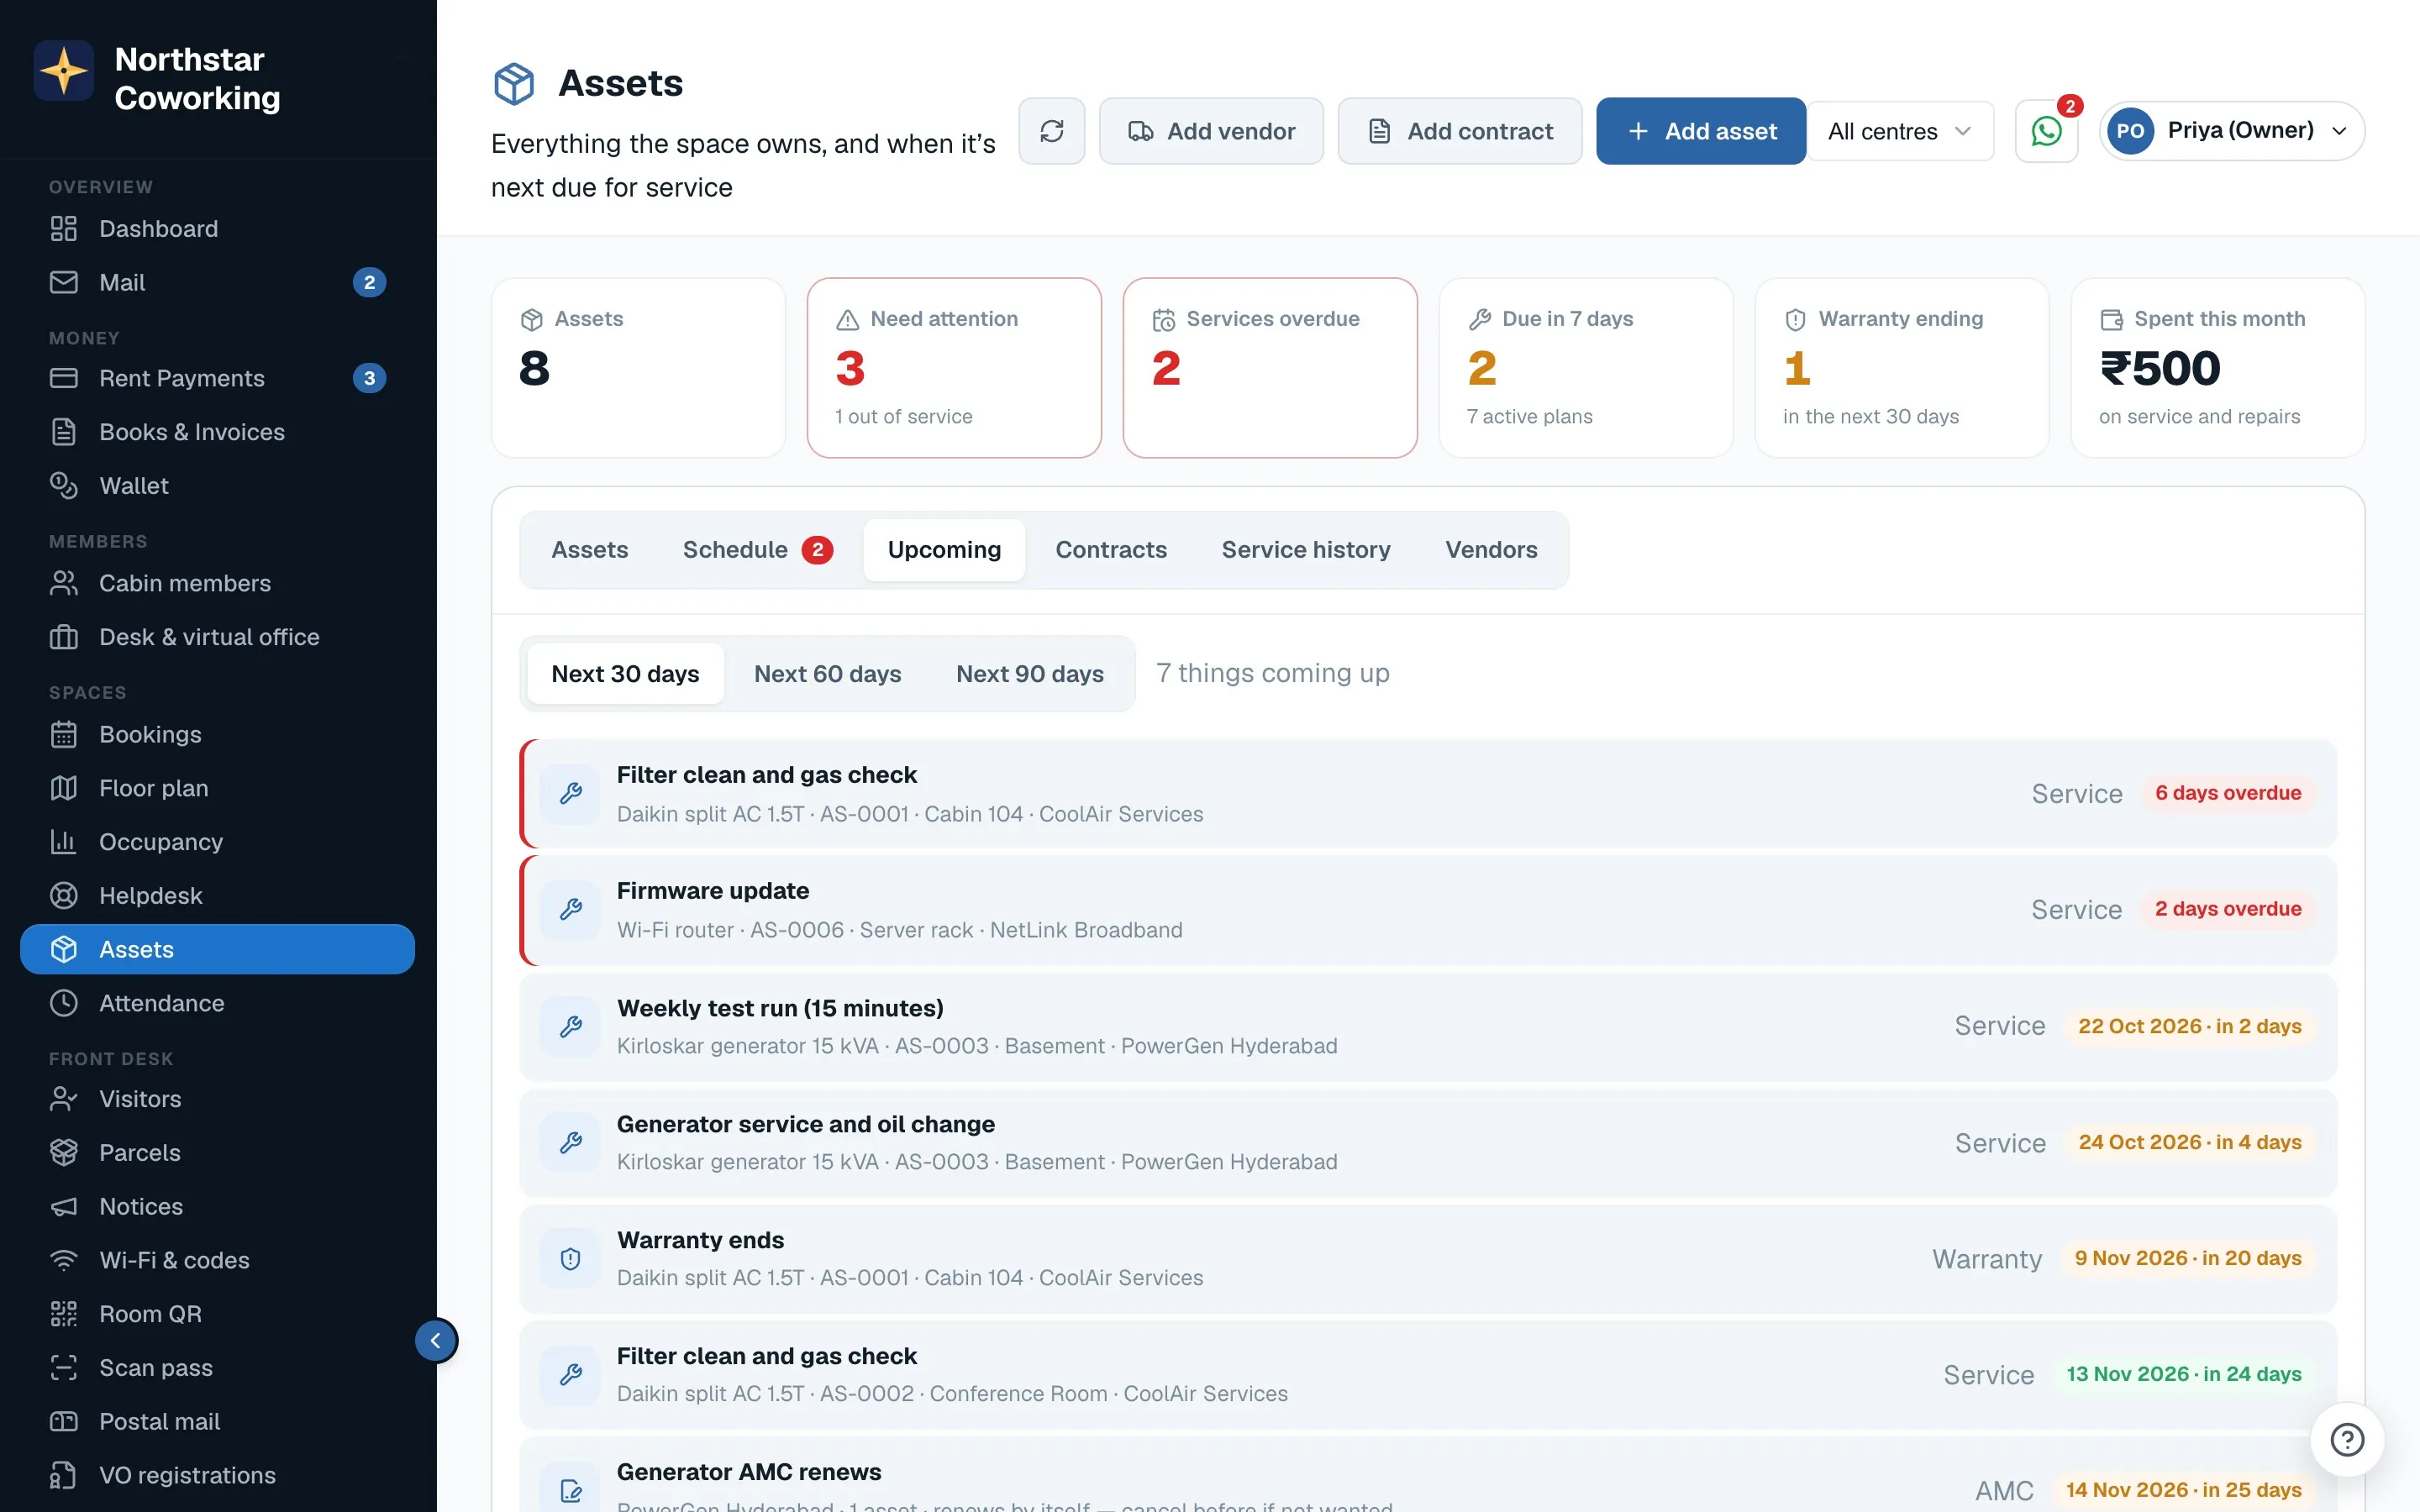Click the Northstar Coworking star logo
Image resolution: width=2420 pixels, height=1512 pixels.
pos(64,71)
